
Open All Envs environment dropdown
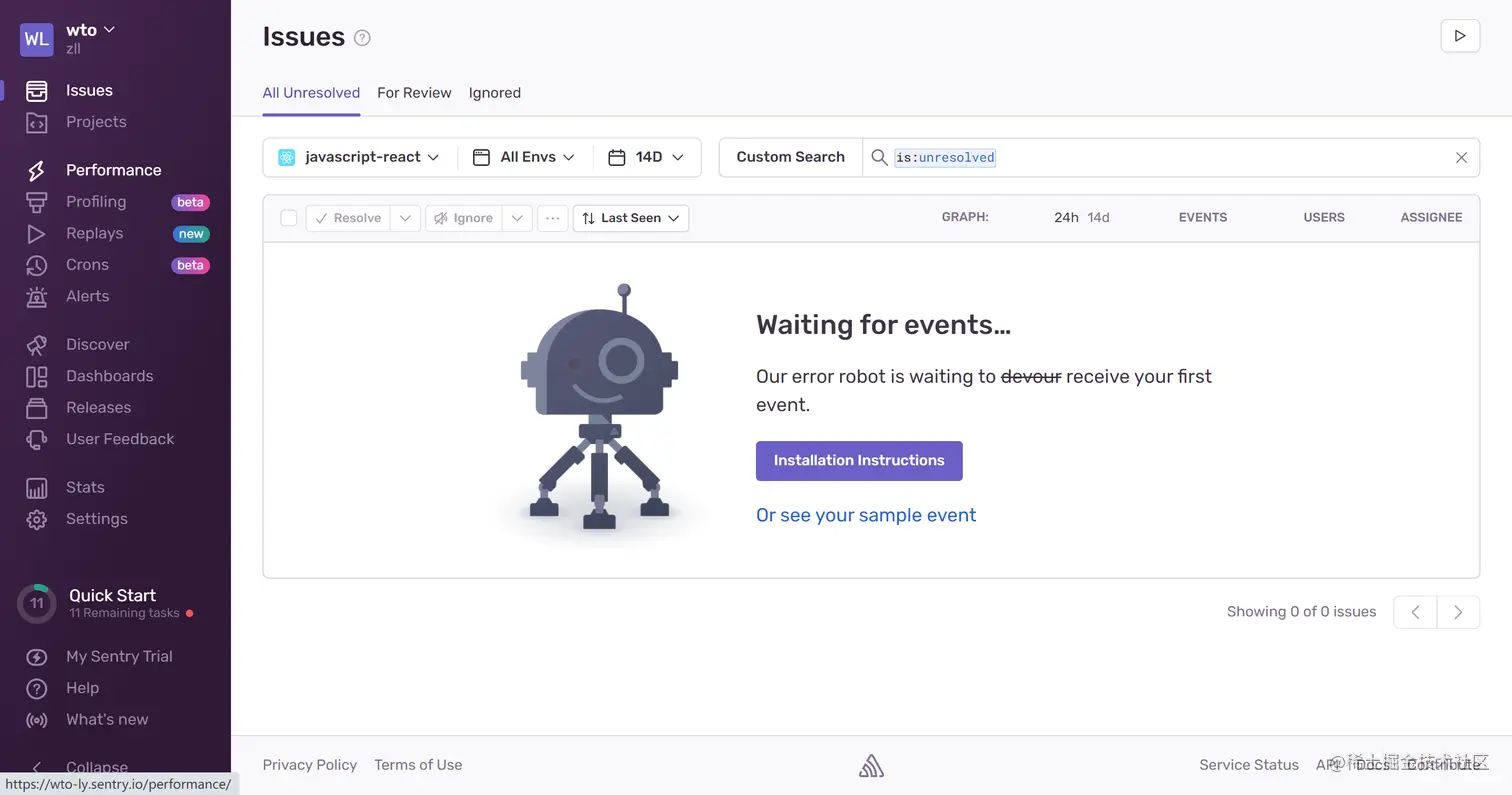pyautogui.click(x=524, y=157)
